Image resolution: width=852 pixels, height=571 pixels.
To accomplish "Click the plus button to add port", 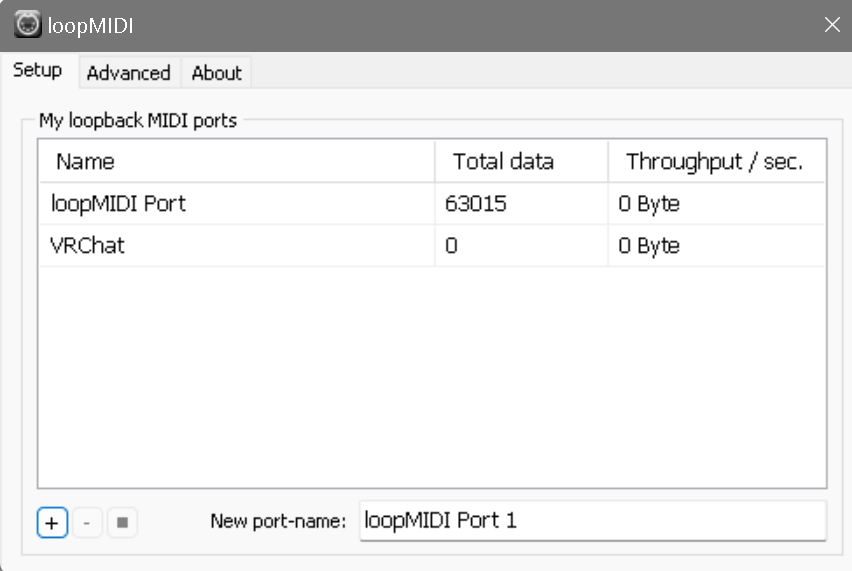I will click(x=53, y=522).
